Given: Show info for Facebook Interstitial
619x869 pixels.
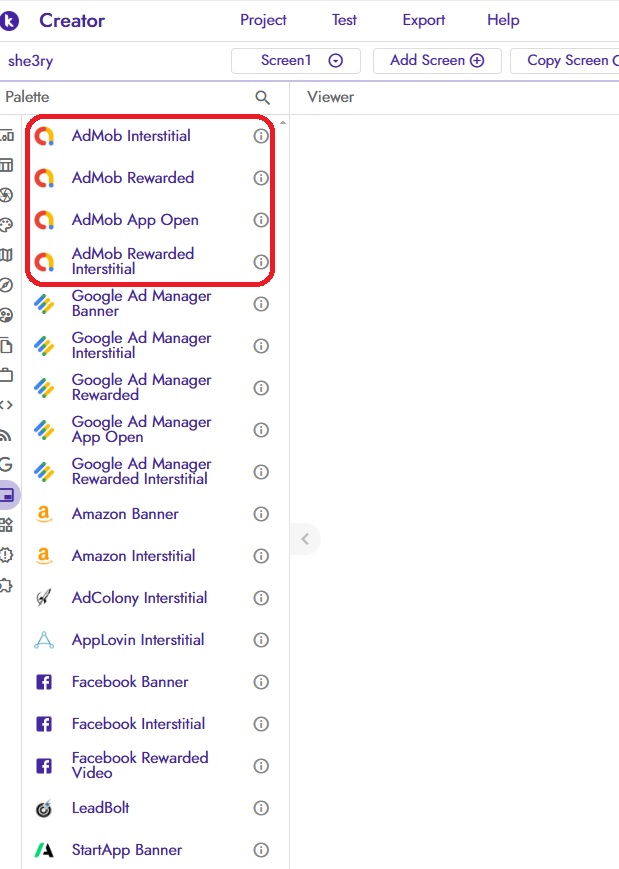Looking at the screenshot, I should [260, 724].
